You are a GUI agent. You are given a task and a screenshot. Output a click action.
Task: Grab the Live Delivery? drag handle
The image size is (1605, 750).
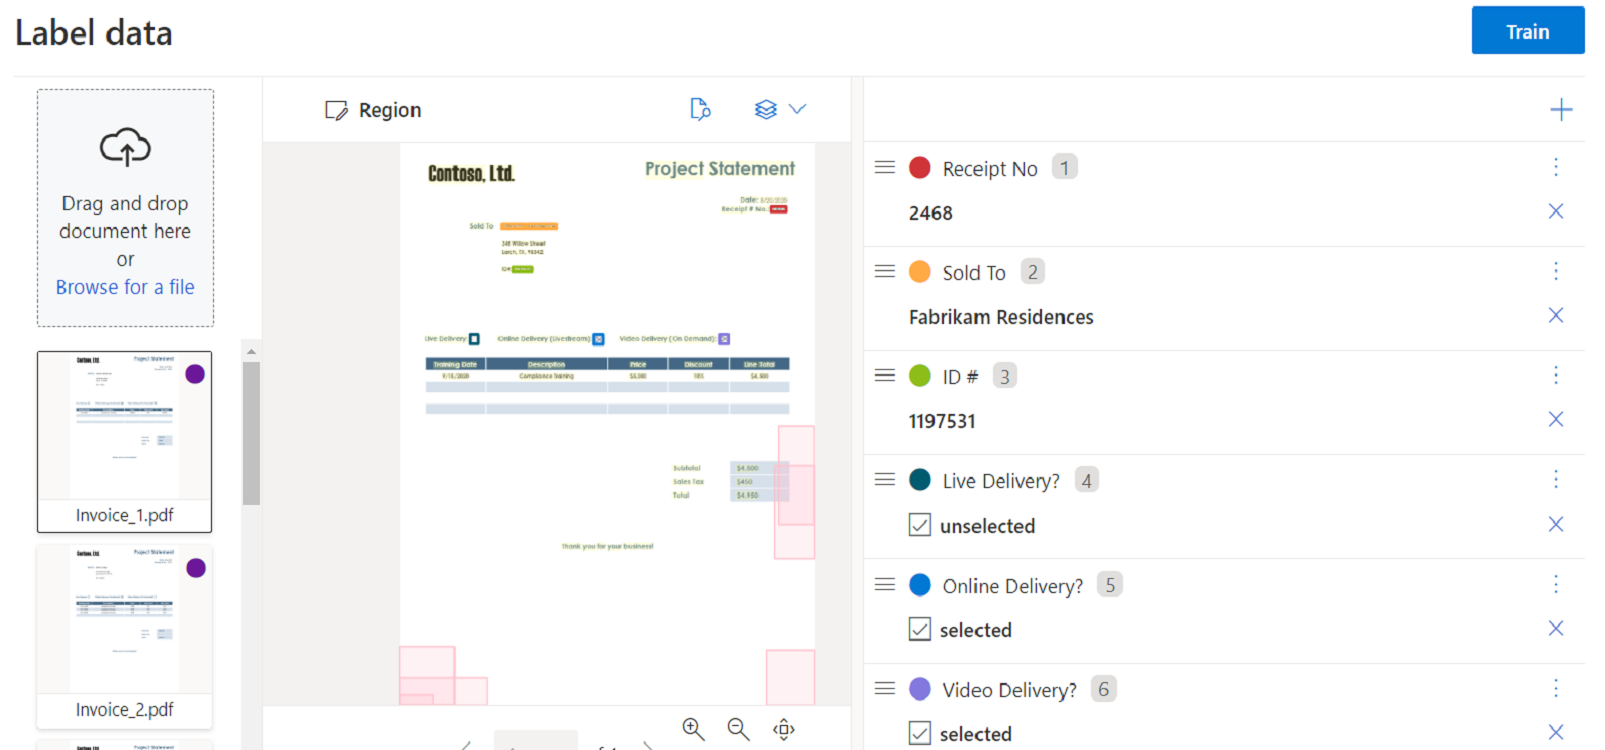(885, 480)
